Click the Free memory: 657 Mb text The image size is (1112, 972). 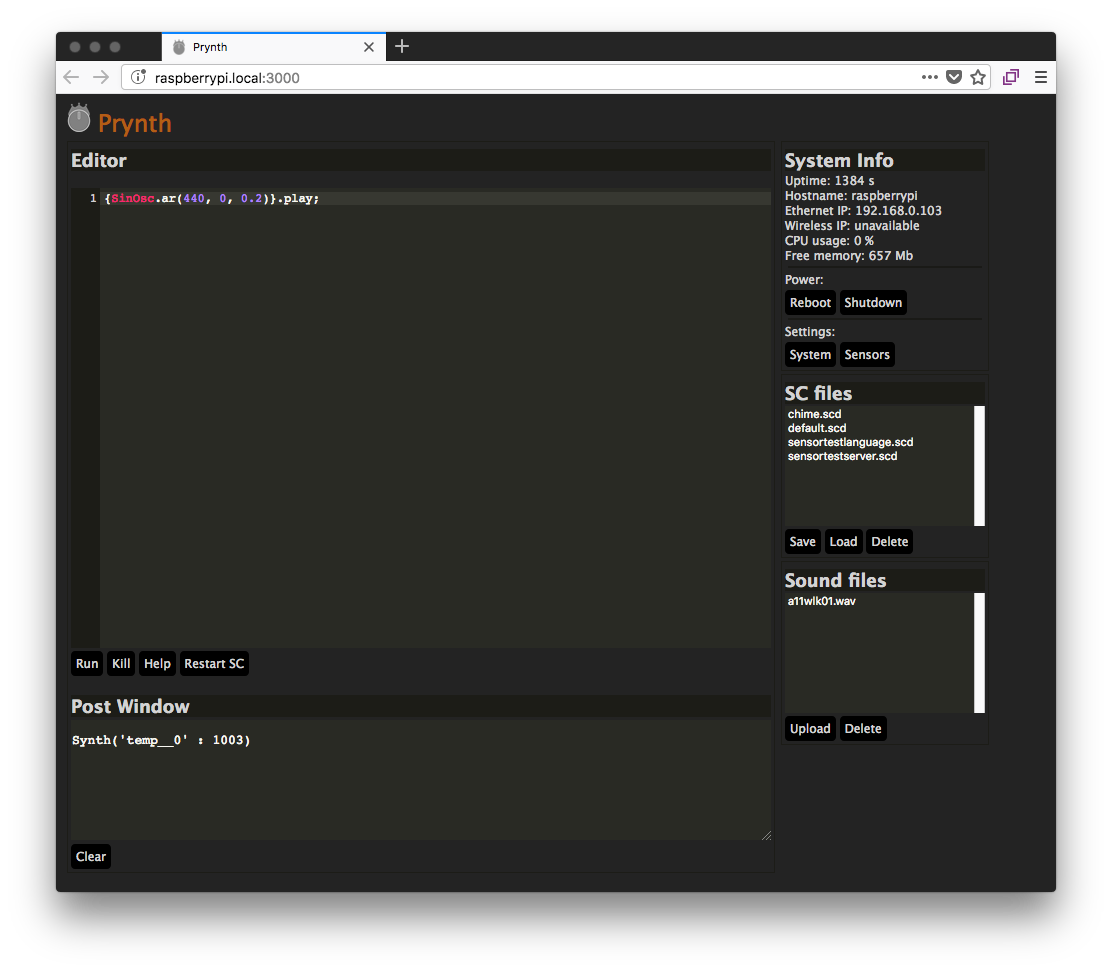point(849,256)
